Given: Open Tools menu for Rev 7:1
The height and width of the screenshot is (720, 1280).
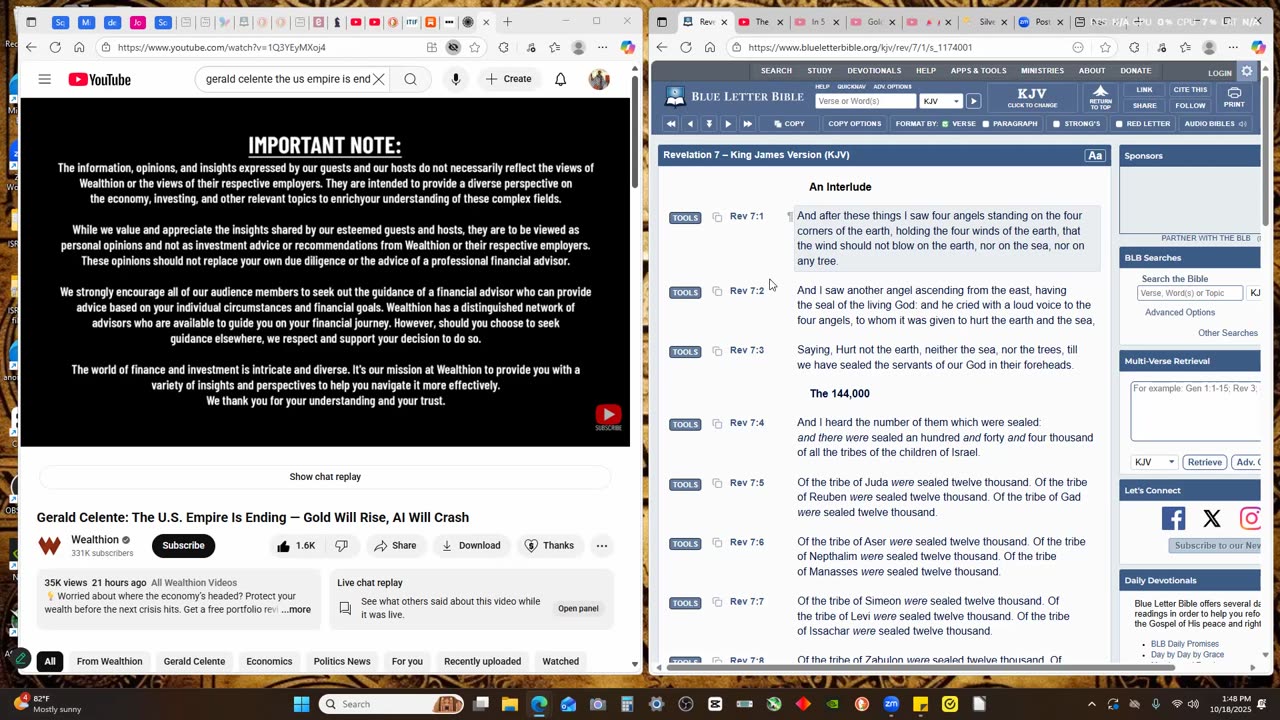Looking at the screenshot, I should 685,217.
